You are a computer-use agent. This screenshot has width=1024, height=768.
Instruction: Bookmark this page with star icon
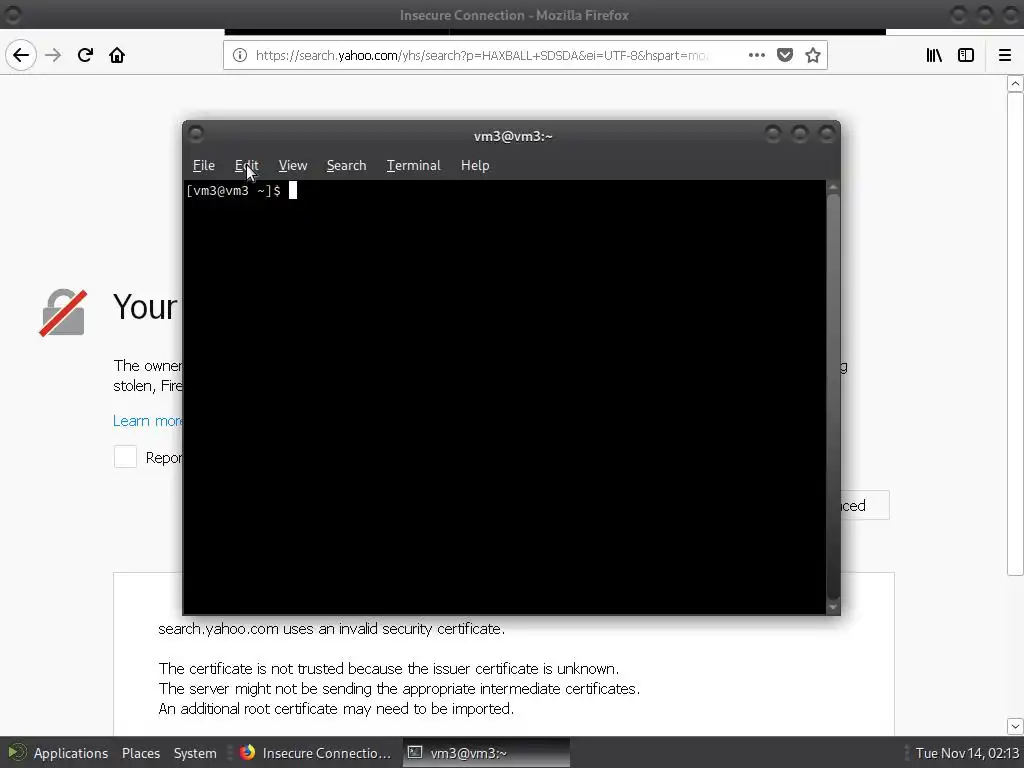(812, 56)
